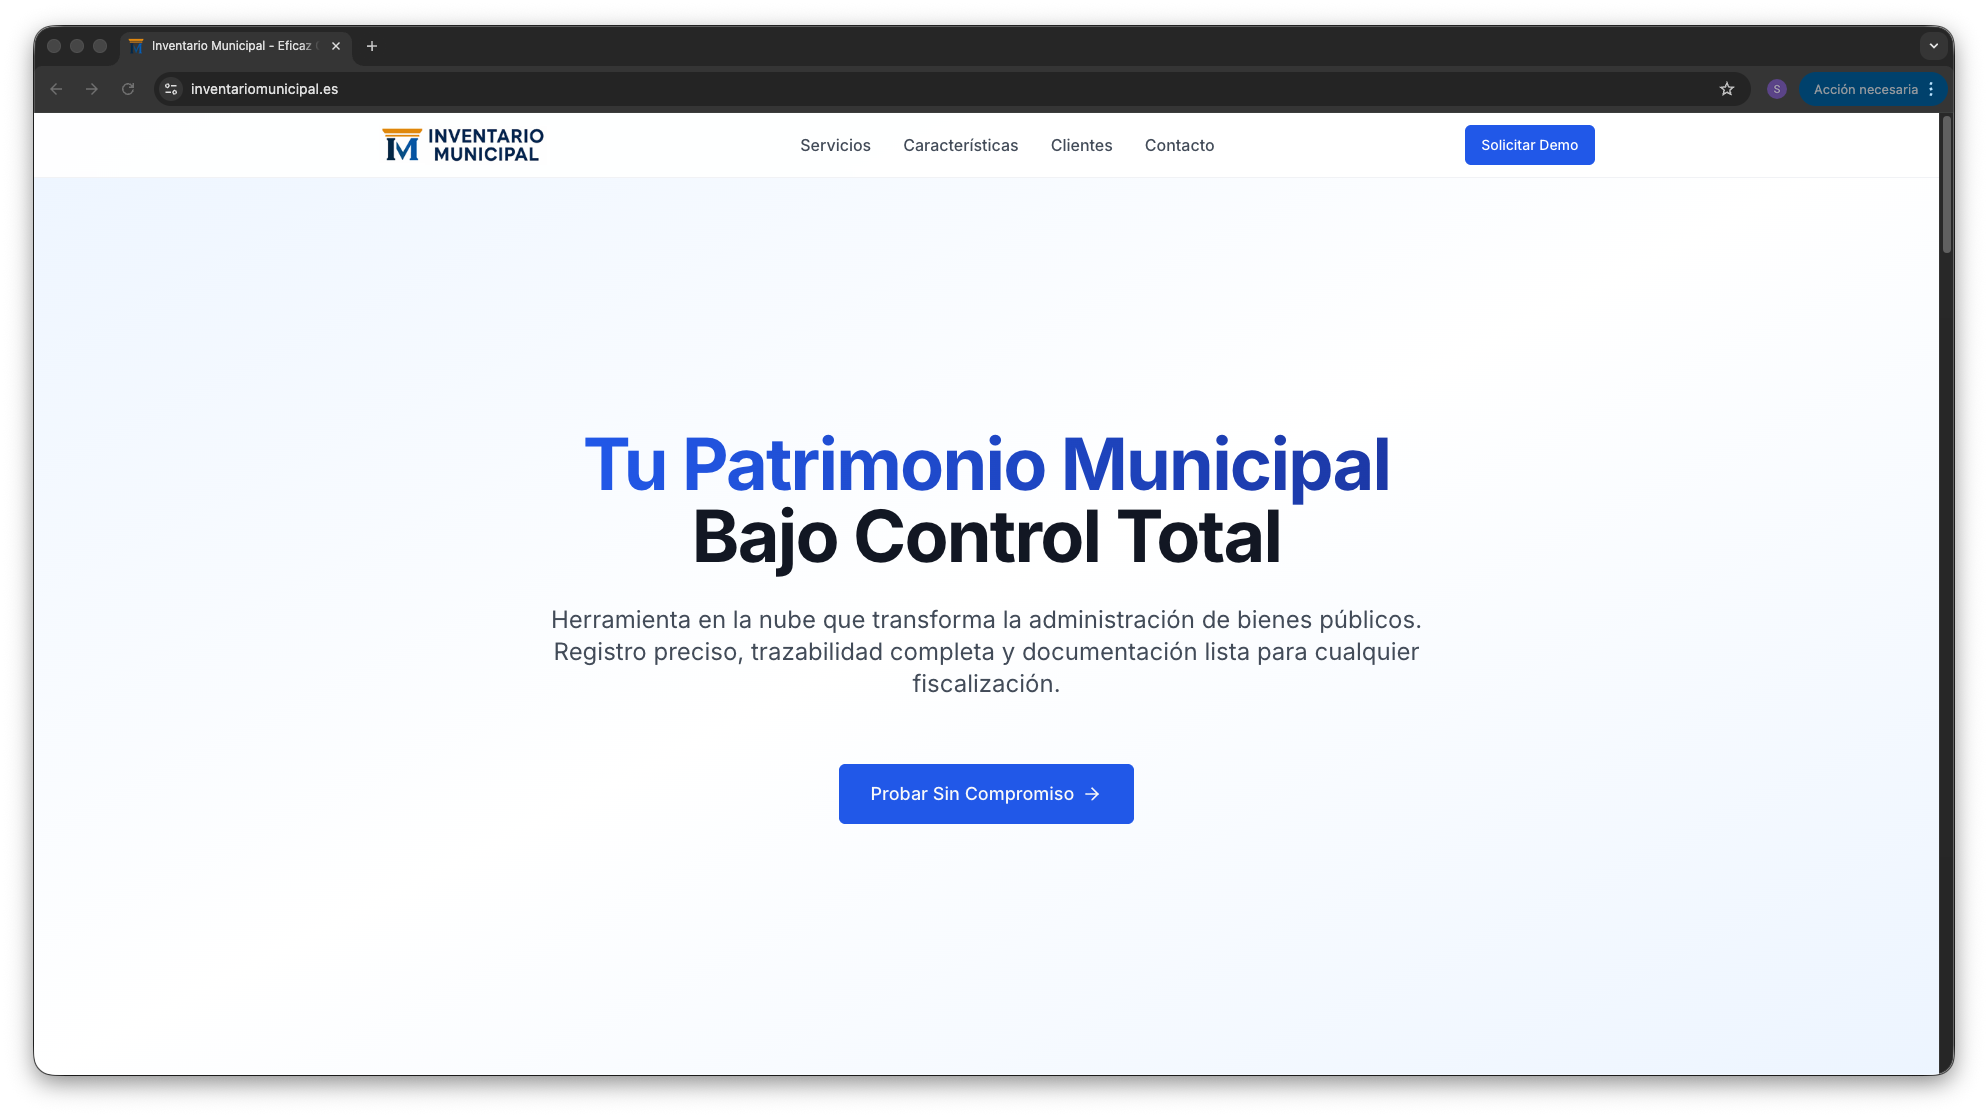Close the Inventario Municipal tab
This screenshot has height=1117, width=1988.
pyautogui.click(x=336, y=46)
